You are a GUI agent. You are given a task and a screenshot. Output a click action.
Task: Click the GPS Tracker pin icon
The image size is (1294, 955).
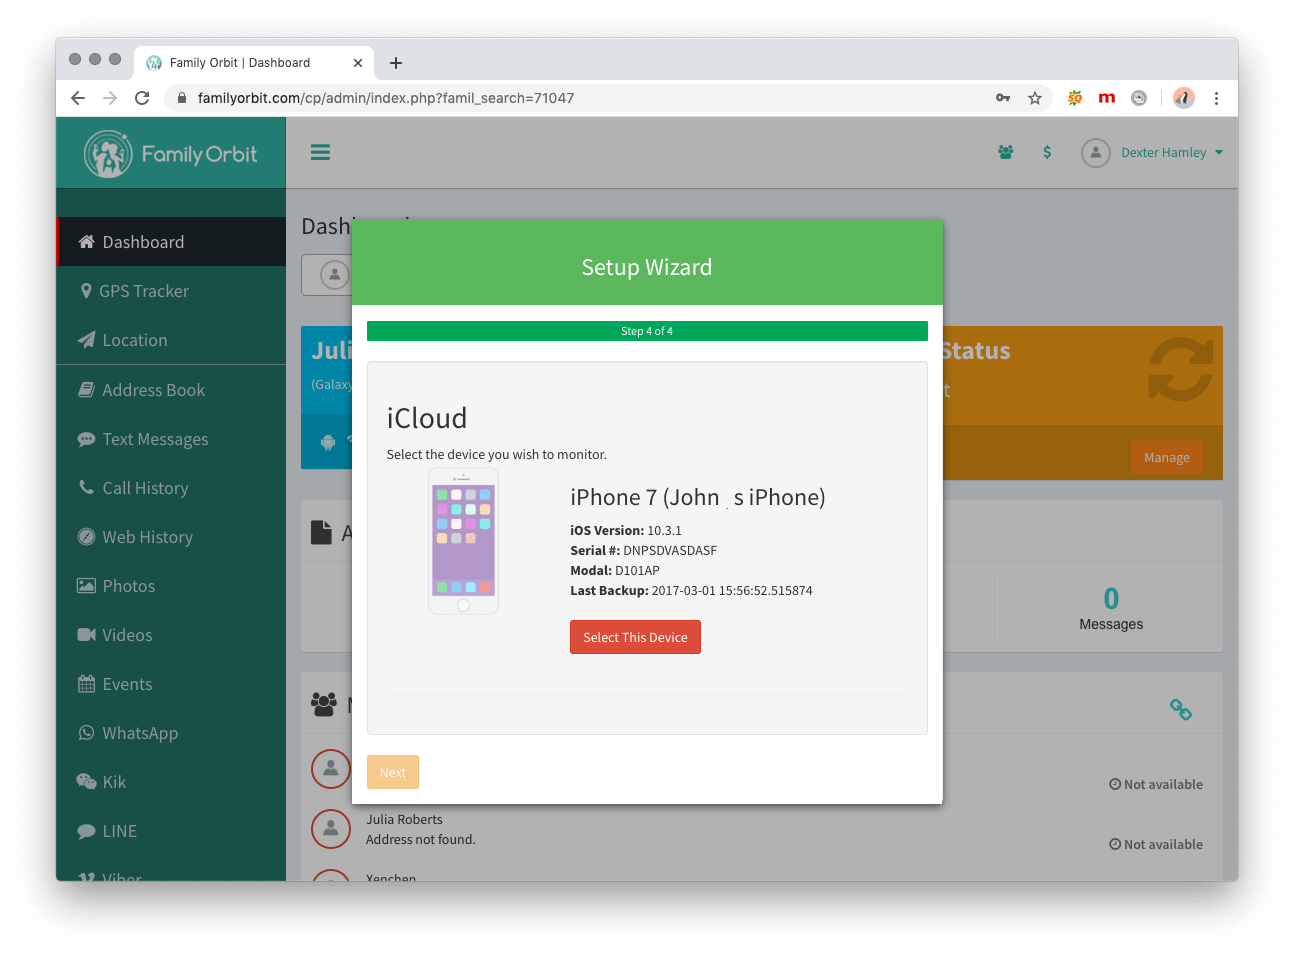(x=87, y=291)
